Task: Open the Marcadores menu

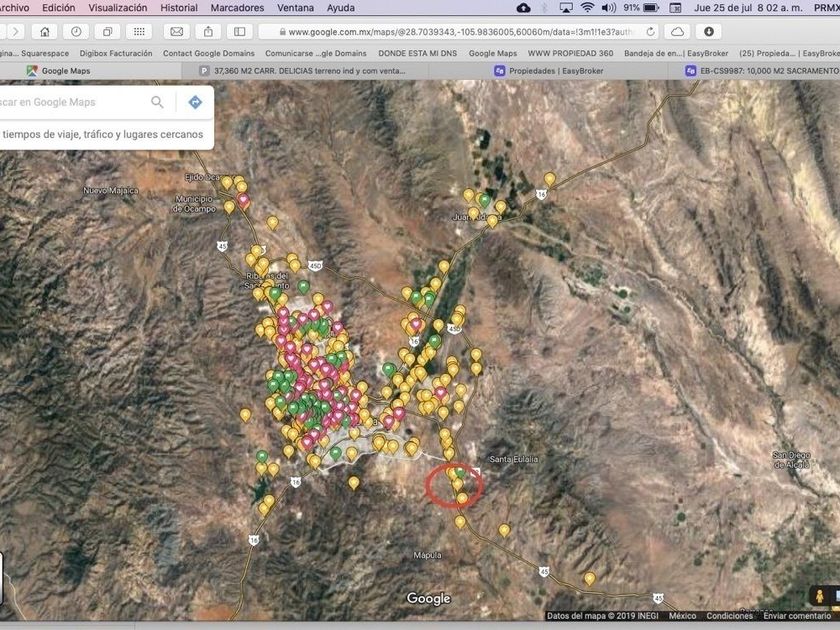Action: click(237, 8)
